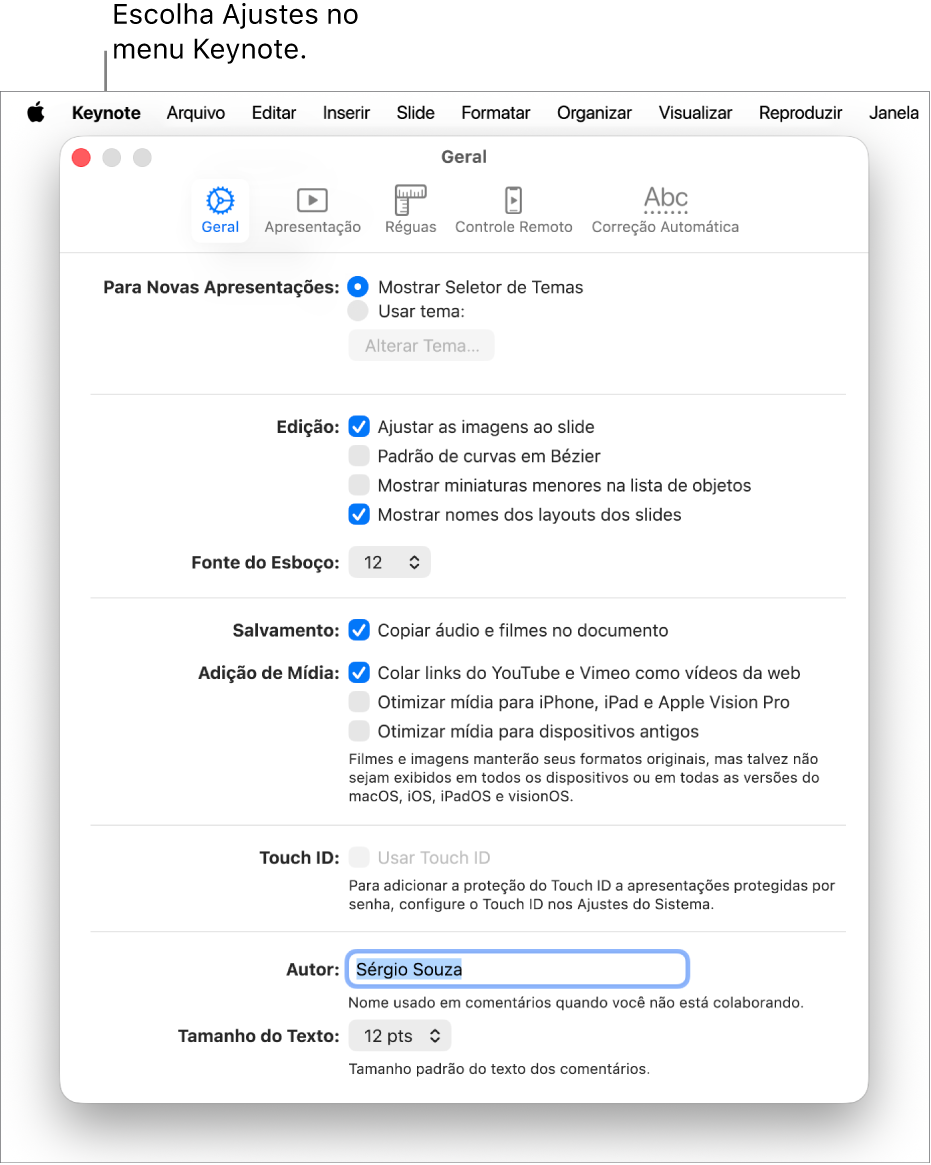Screen dimensions: 931x1165
Task: Open the Inserir menu
Action: click(x=346, y=113)
